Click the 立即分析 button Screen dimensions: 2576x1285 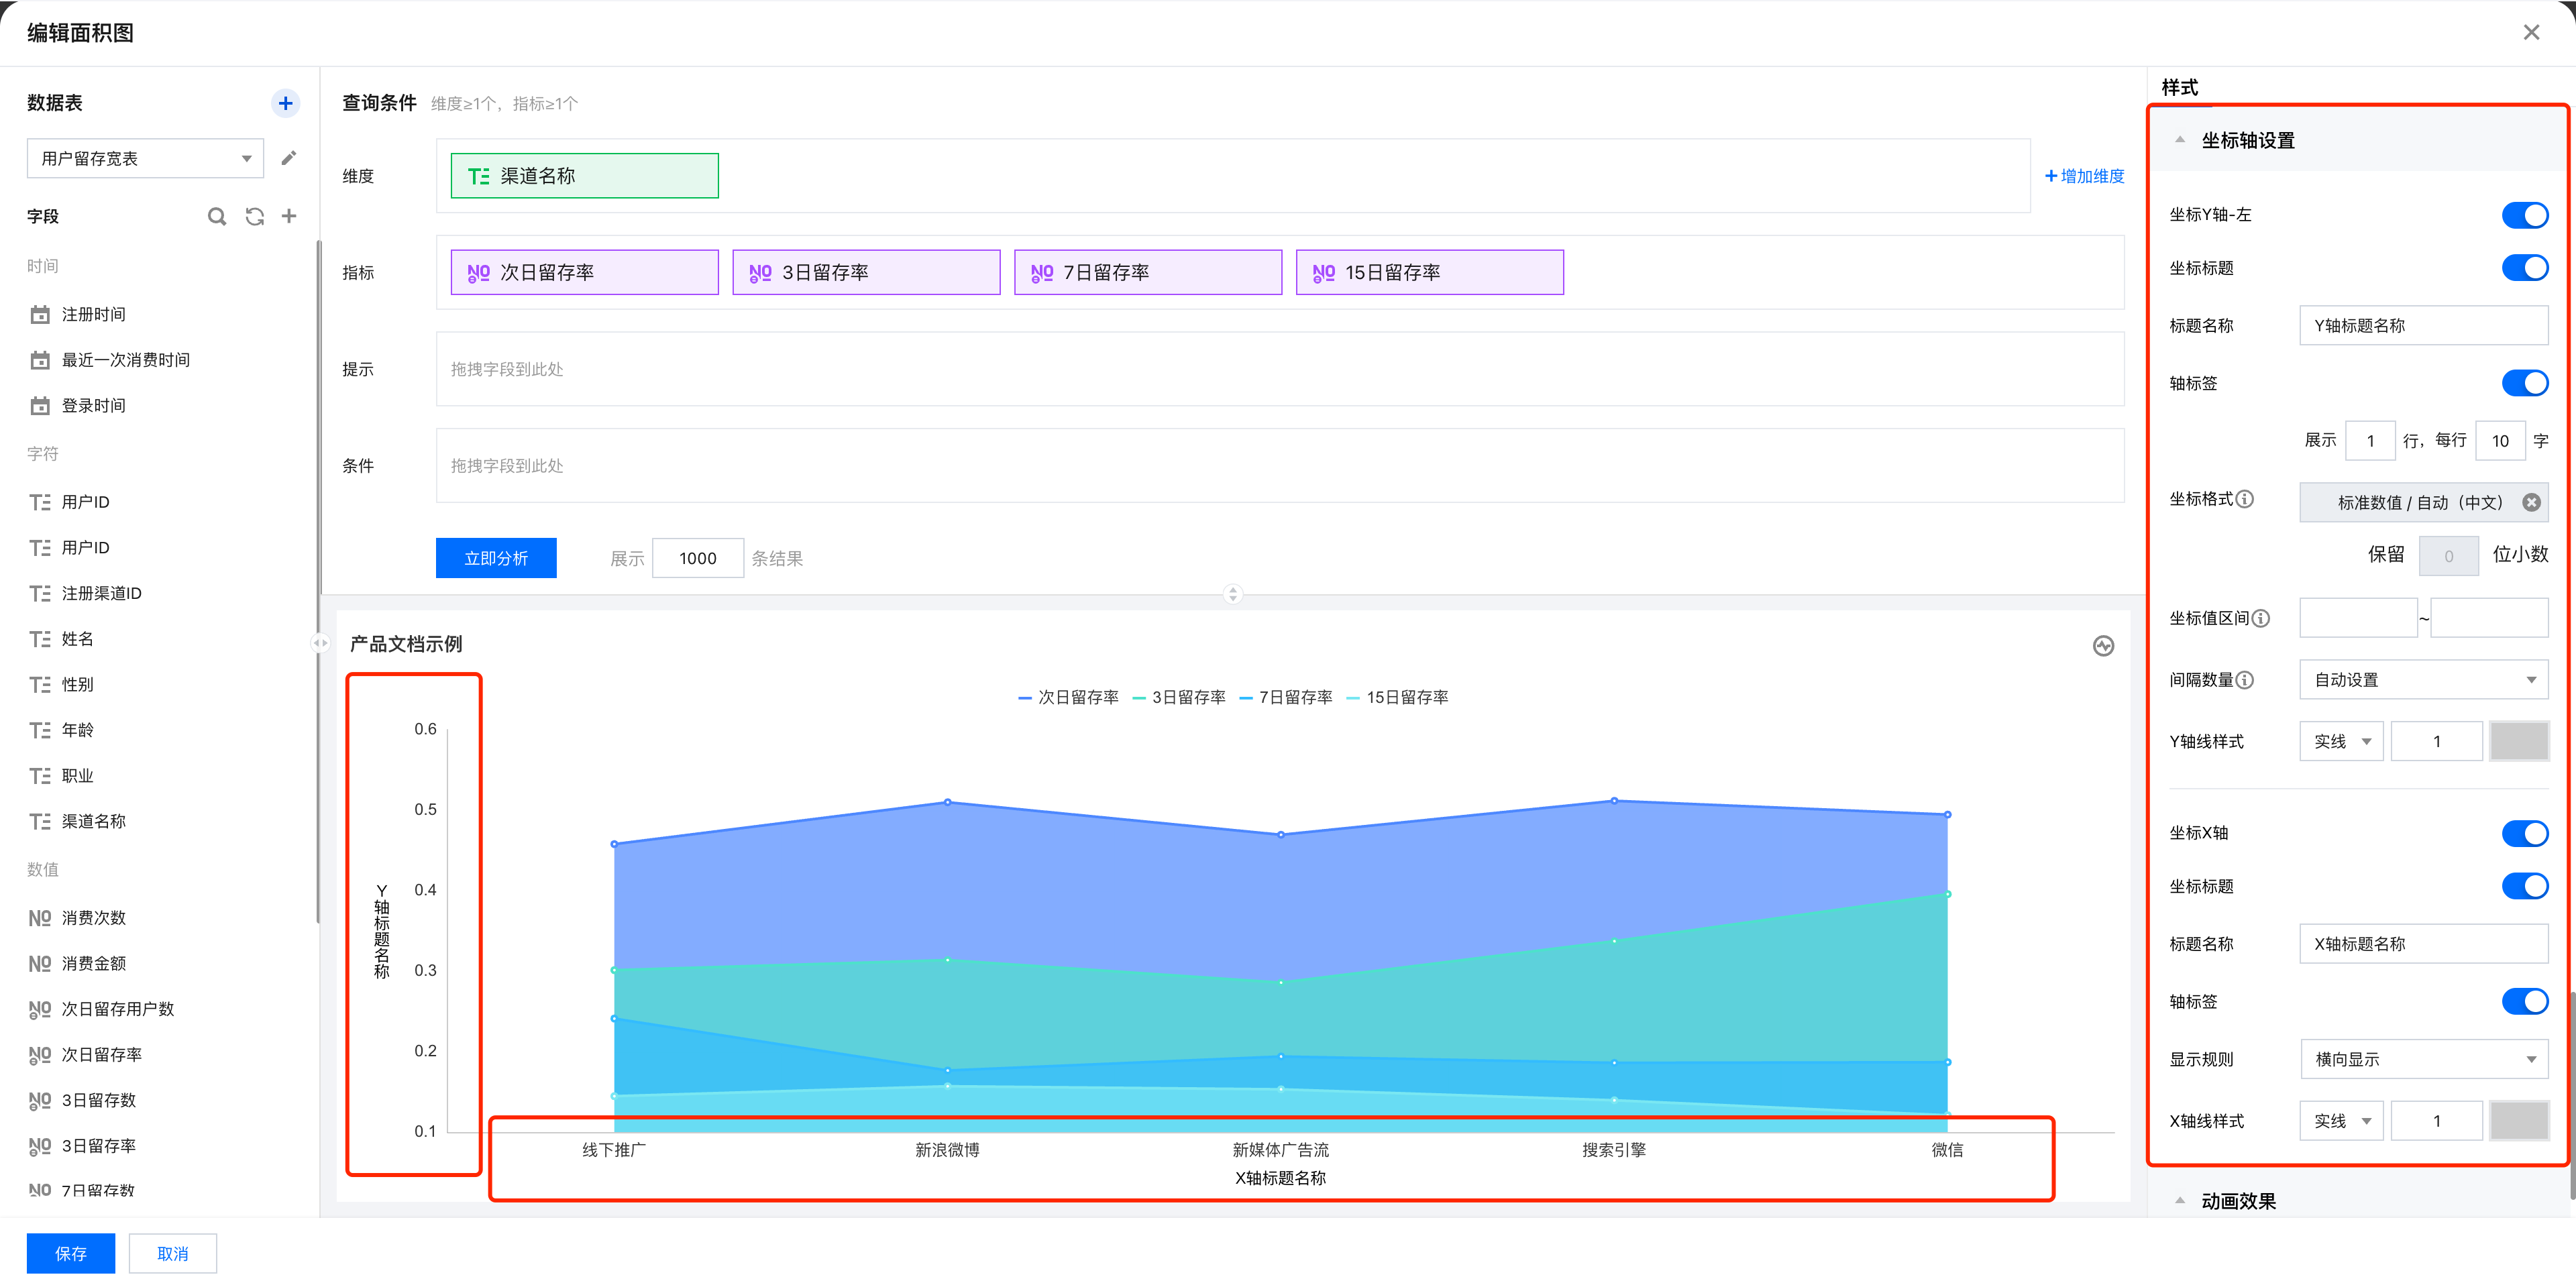coord(496,558)
